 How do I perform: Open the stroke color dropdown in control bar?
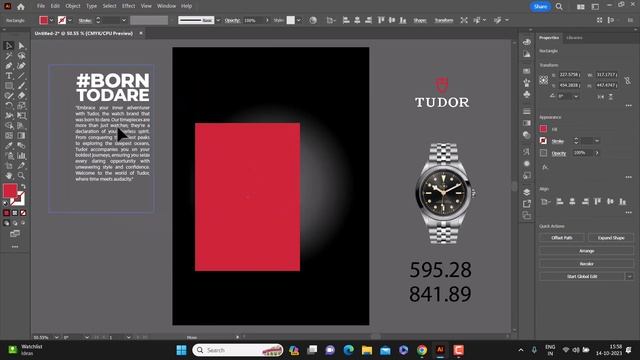point(70,20)
